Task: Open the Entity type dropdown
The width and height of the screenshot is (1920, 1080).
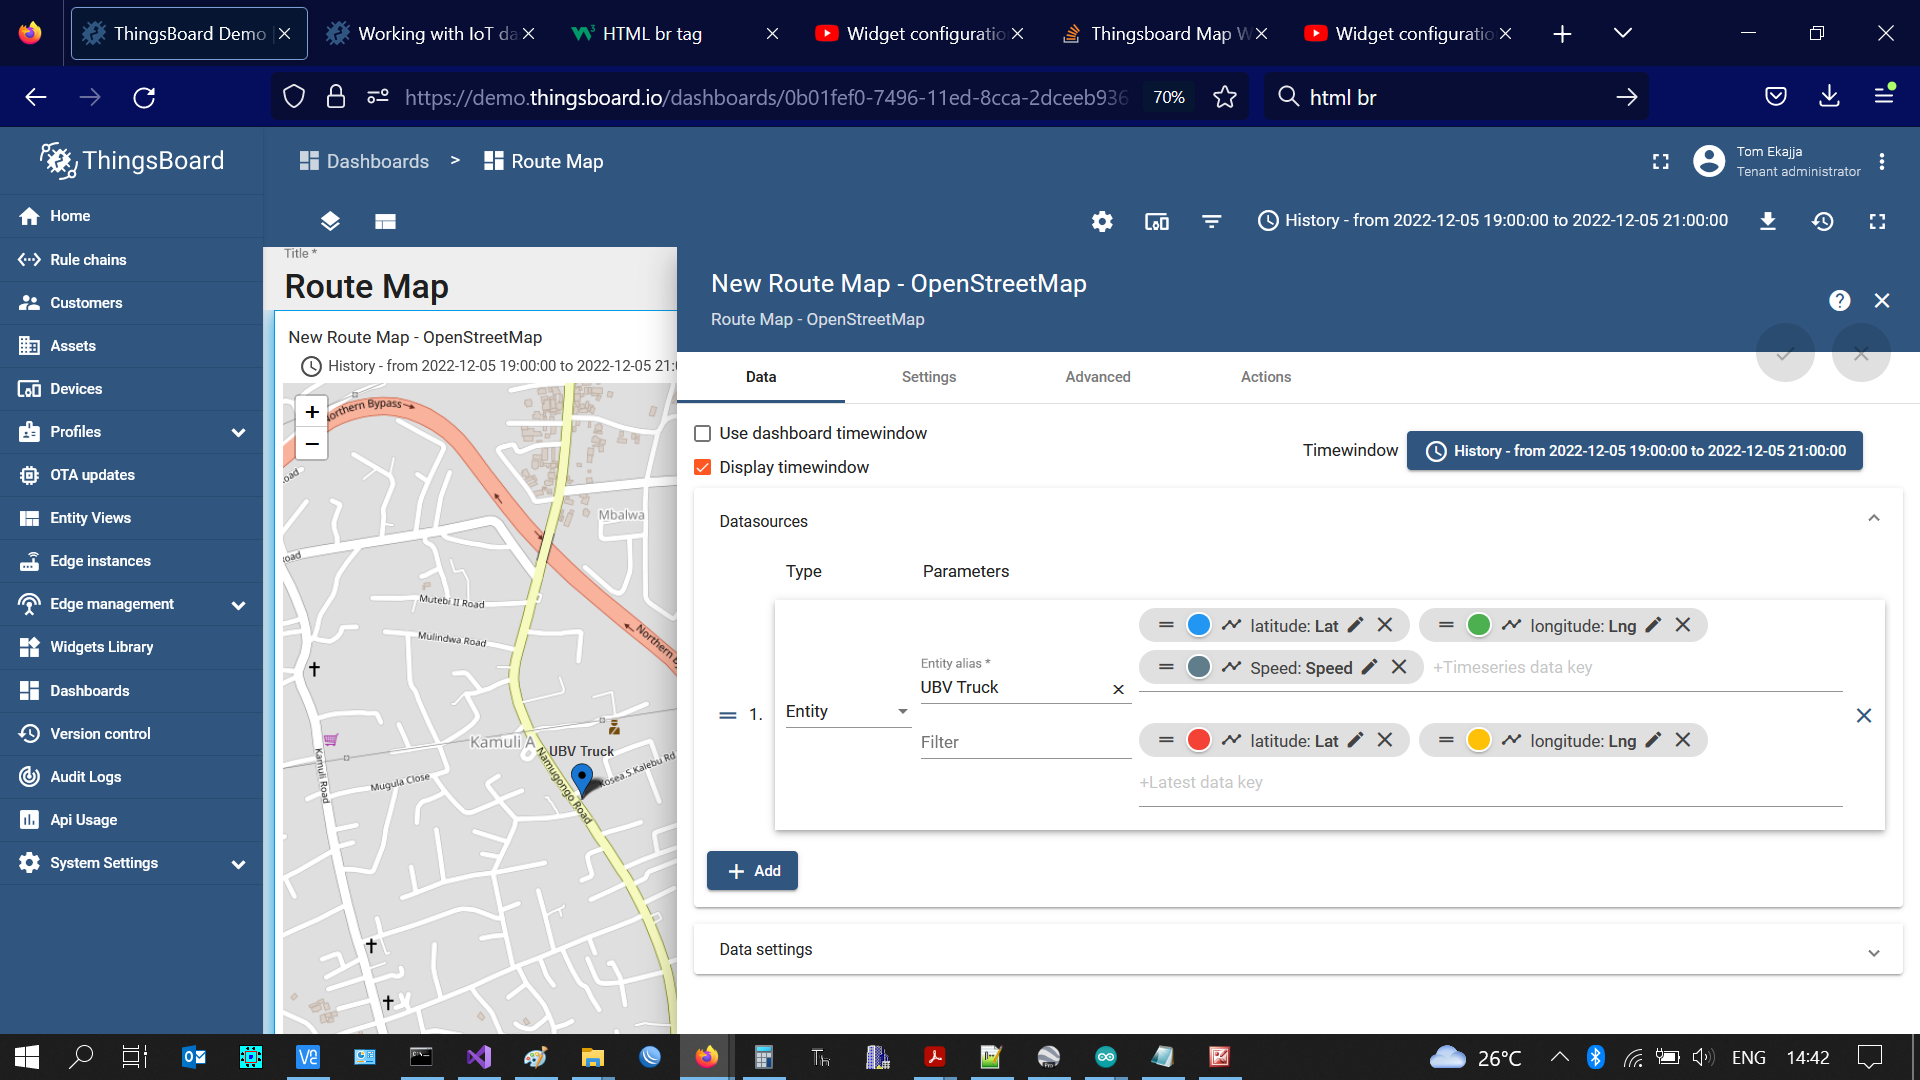Action: click(846, 711)
